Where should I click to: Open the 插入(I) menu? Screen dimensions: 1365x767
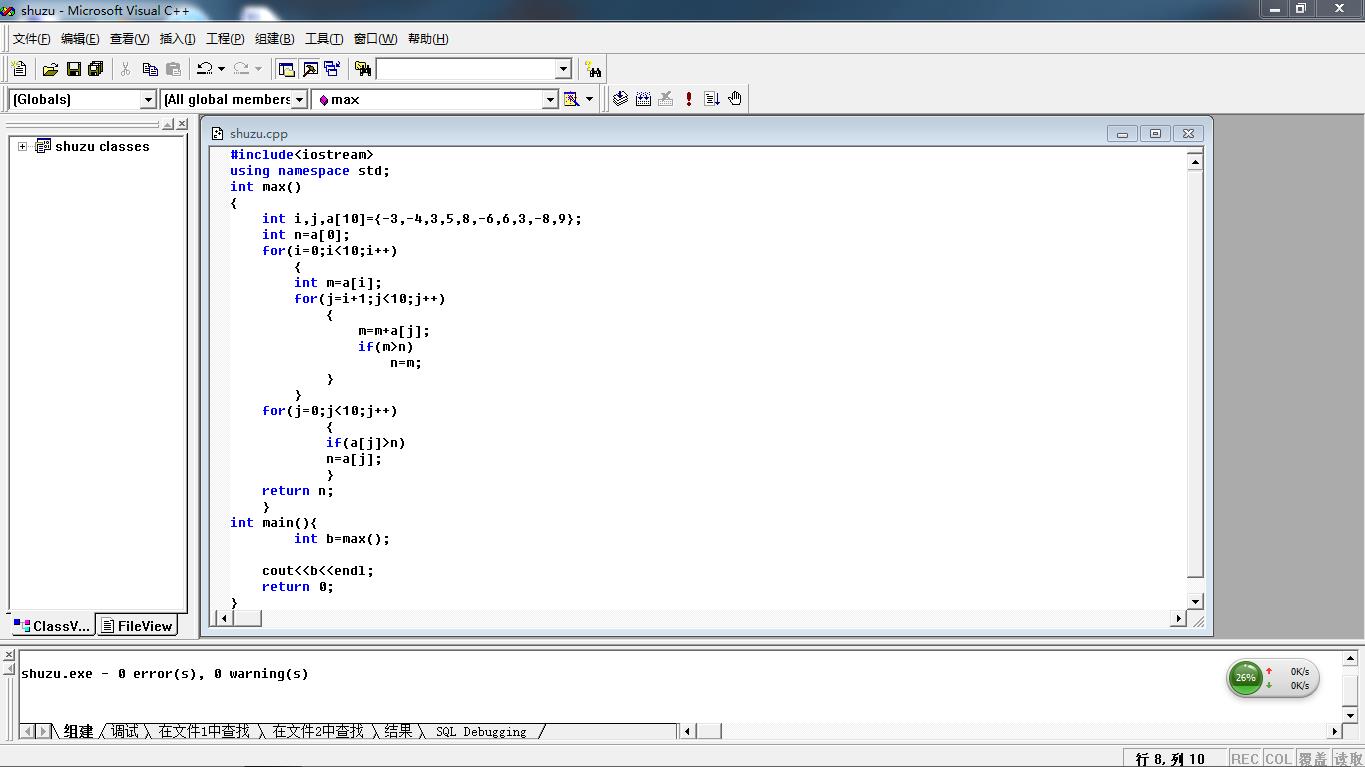[178, 39]
